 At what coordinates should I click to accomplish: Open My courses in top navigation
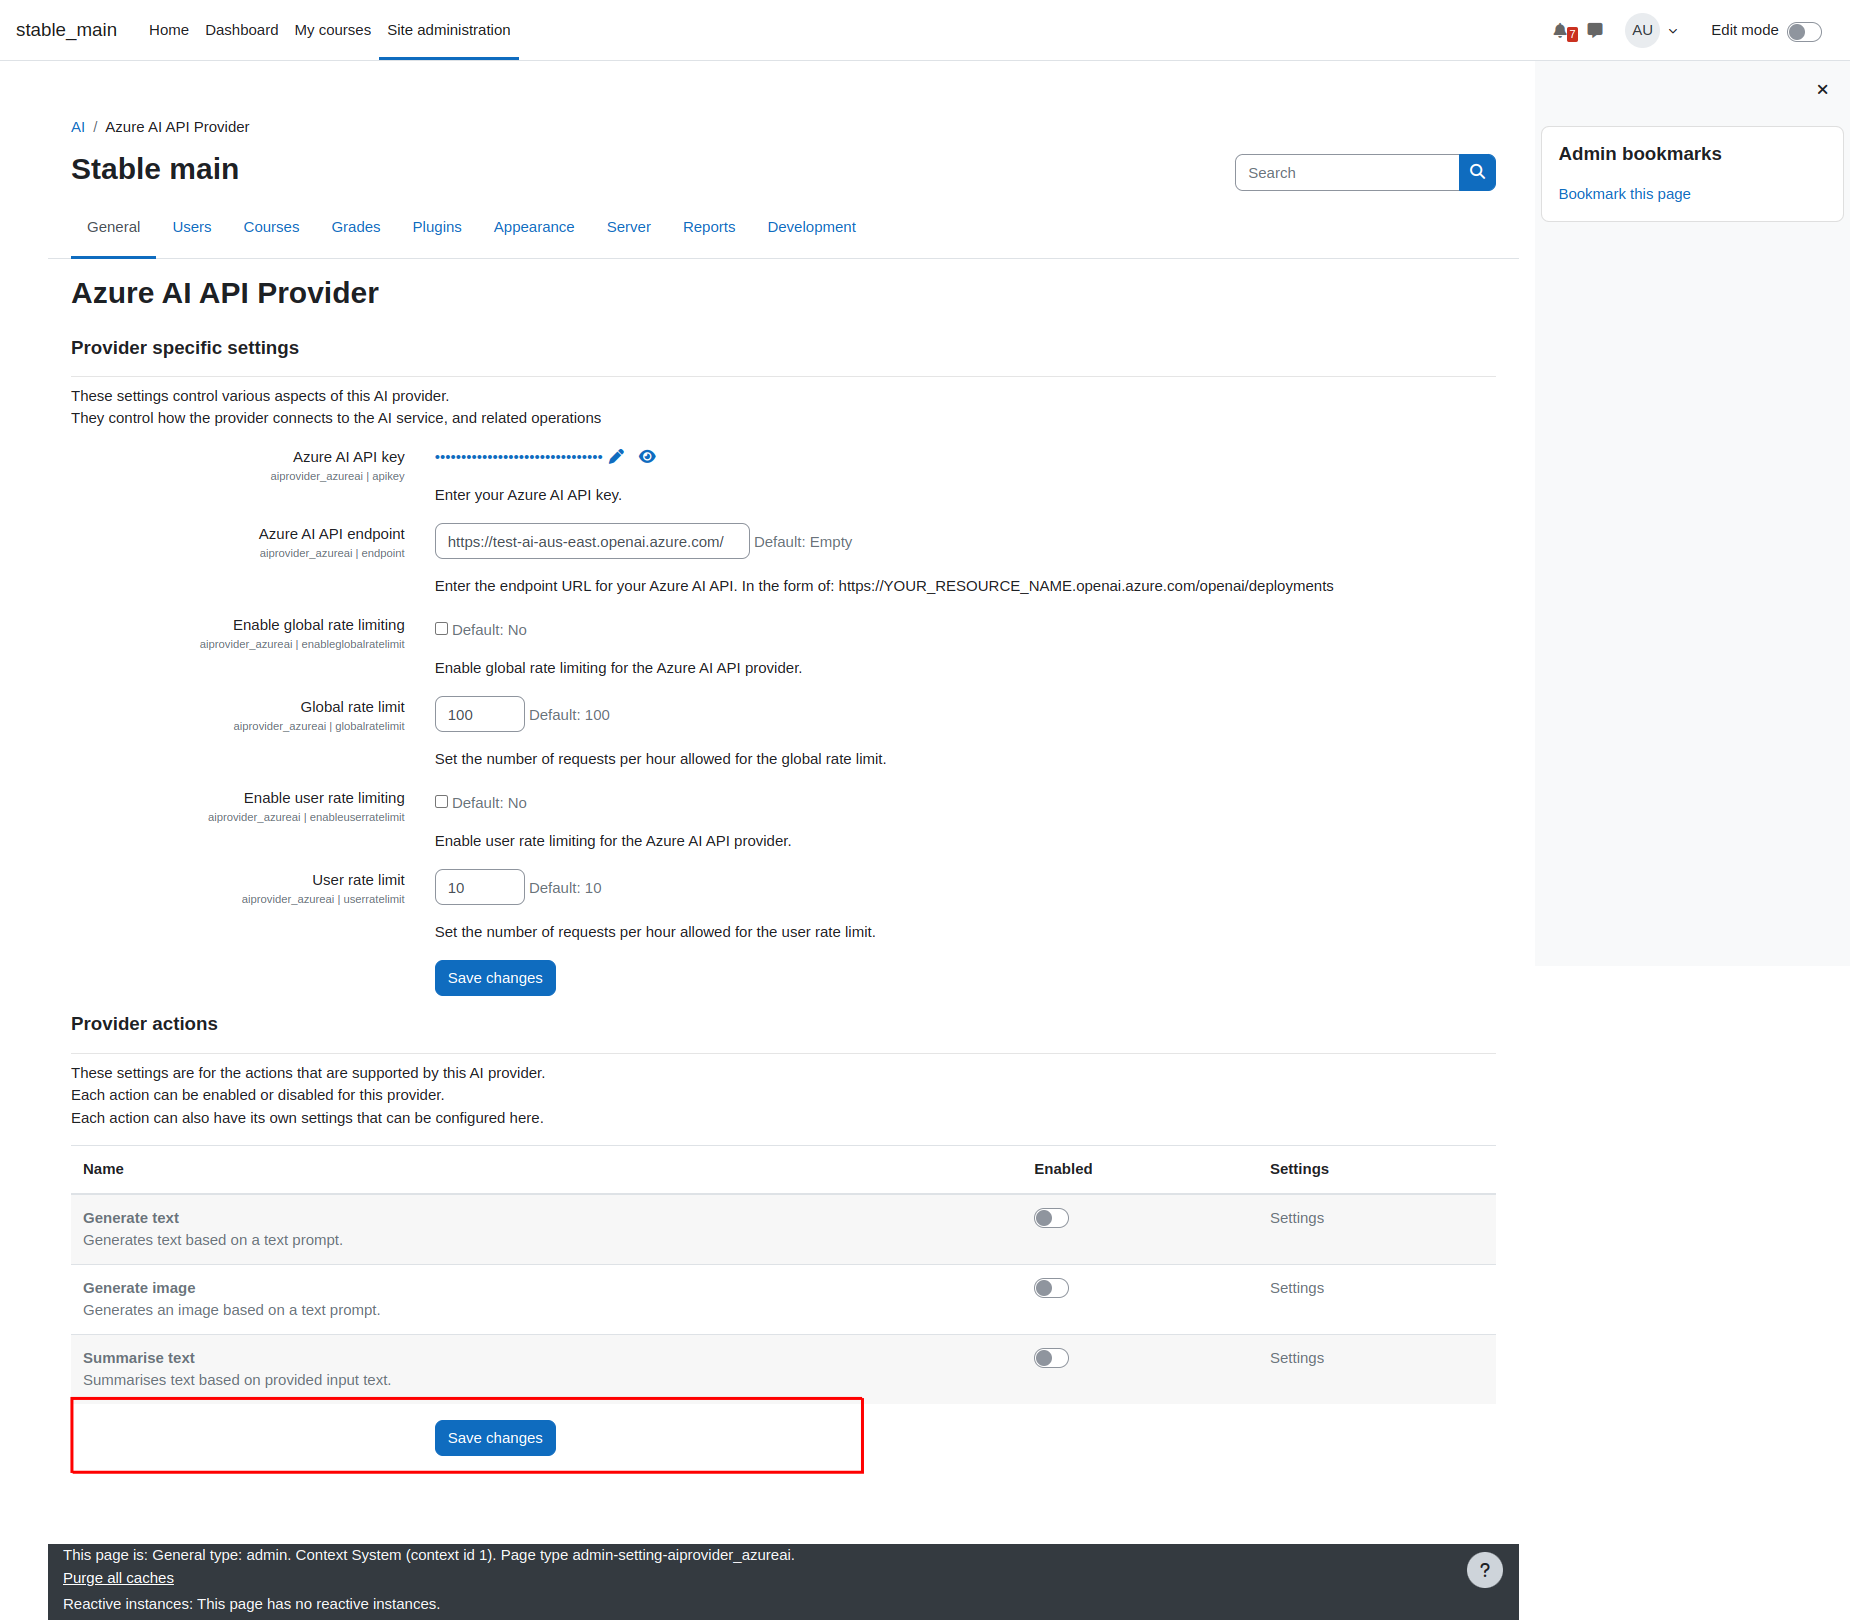point(333,30)
